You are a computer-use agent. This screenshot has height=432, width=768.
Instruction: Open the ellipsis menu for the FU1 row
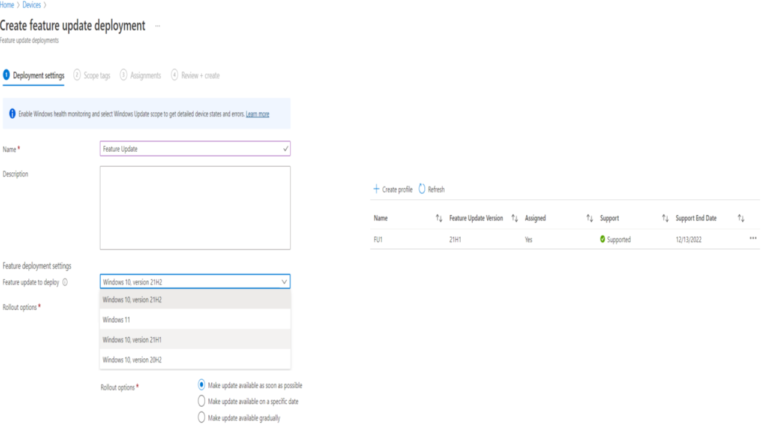click(753, 239)
